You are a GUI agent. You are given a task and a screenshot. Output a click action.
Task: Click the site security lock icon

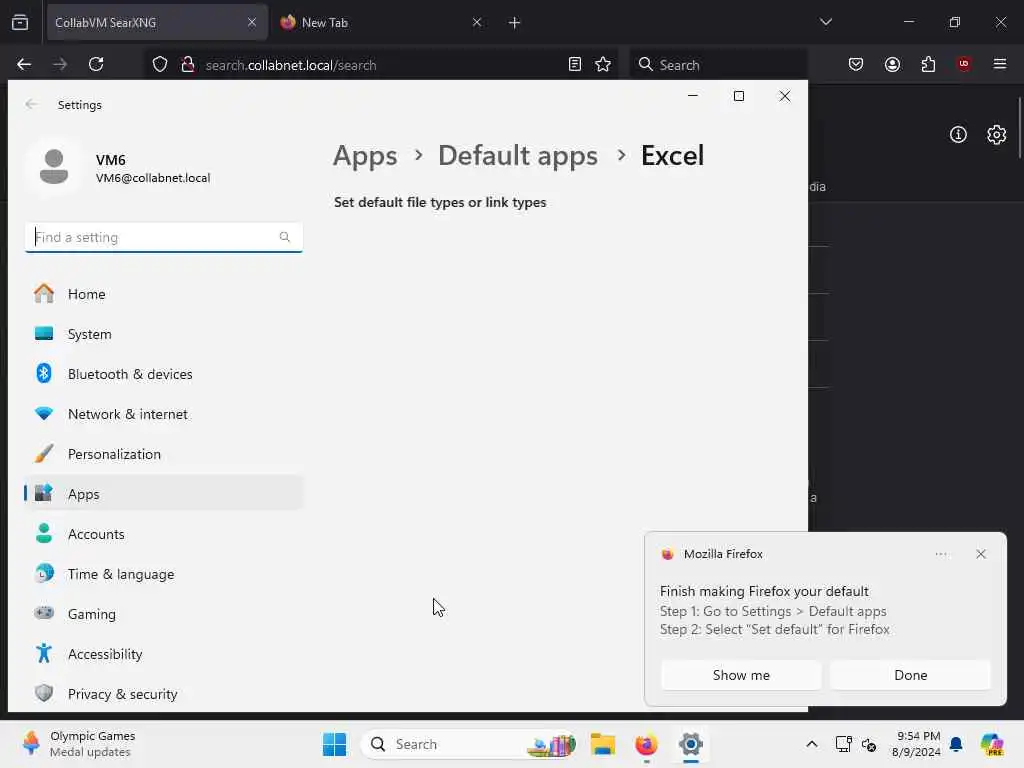188,65
